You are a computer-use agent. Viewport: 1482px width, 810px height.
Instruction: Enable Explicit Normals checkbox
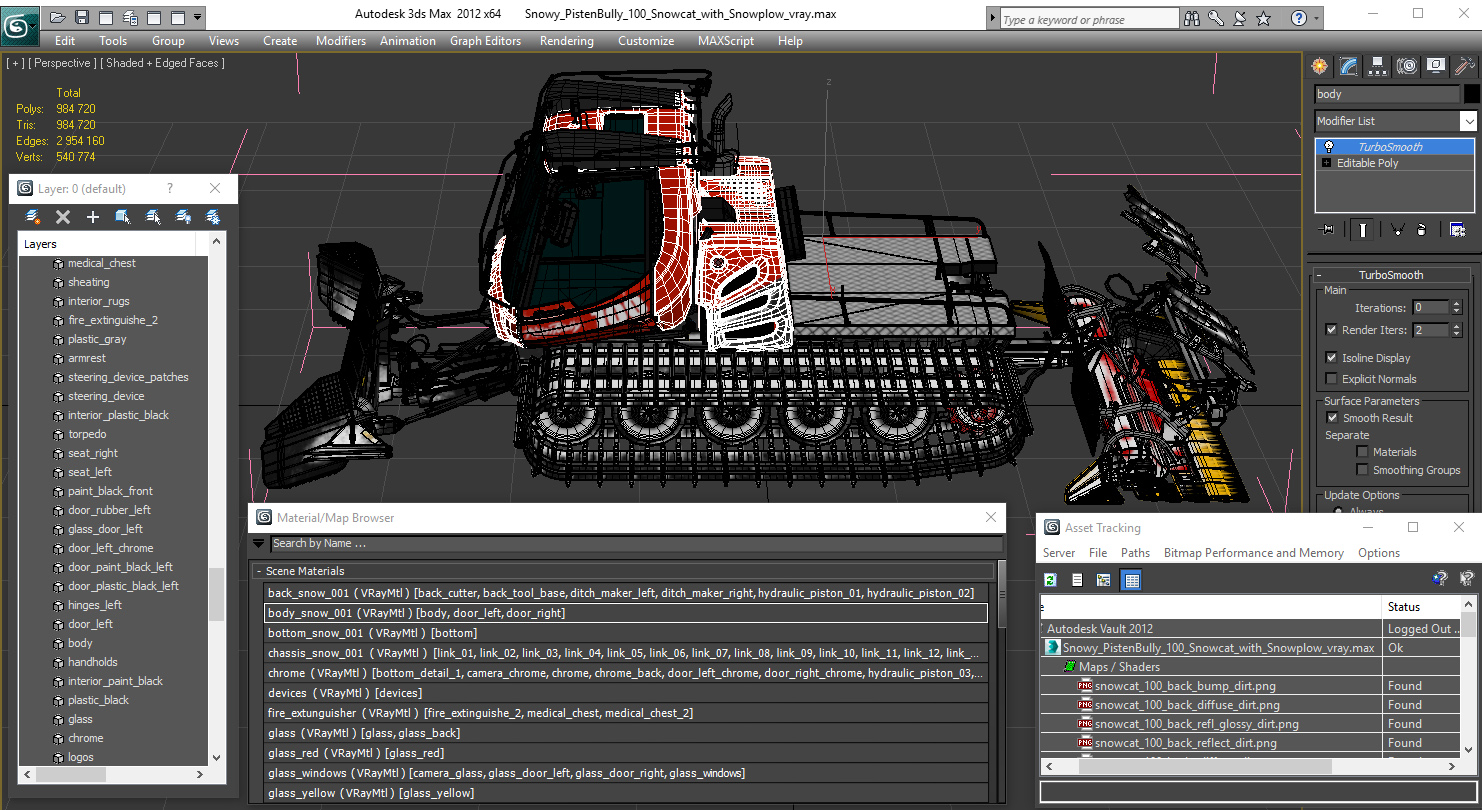pos(1331,379)
